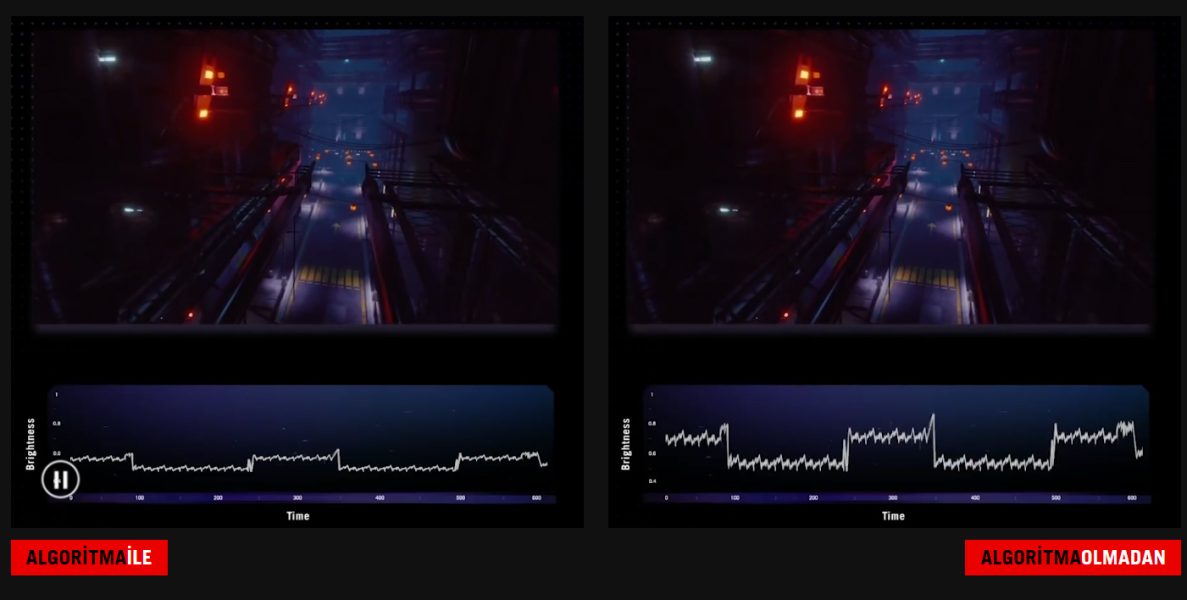Click the left video scene preview

click(x=296, y=177)
